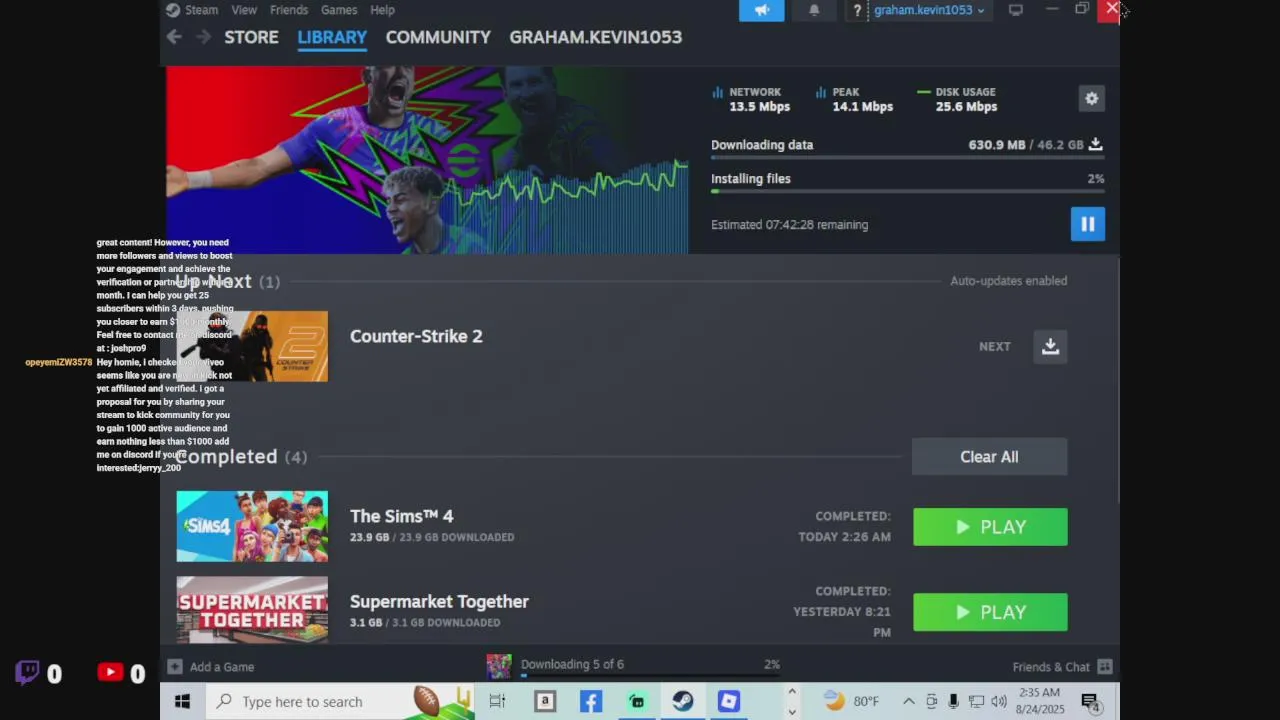
Task: Click the bottom download status thumbnail
Action: 499,666
